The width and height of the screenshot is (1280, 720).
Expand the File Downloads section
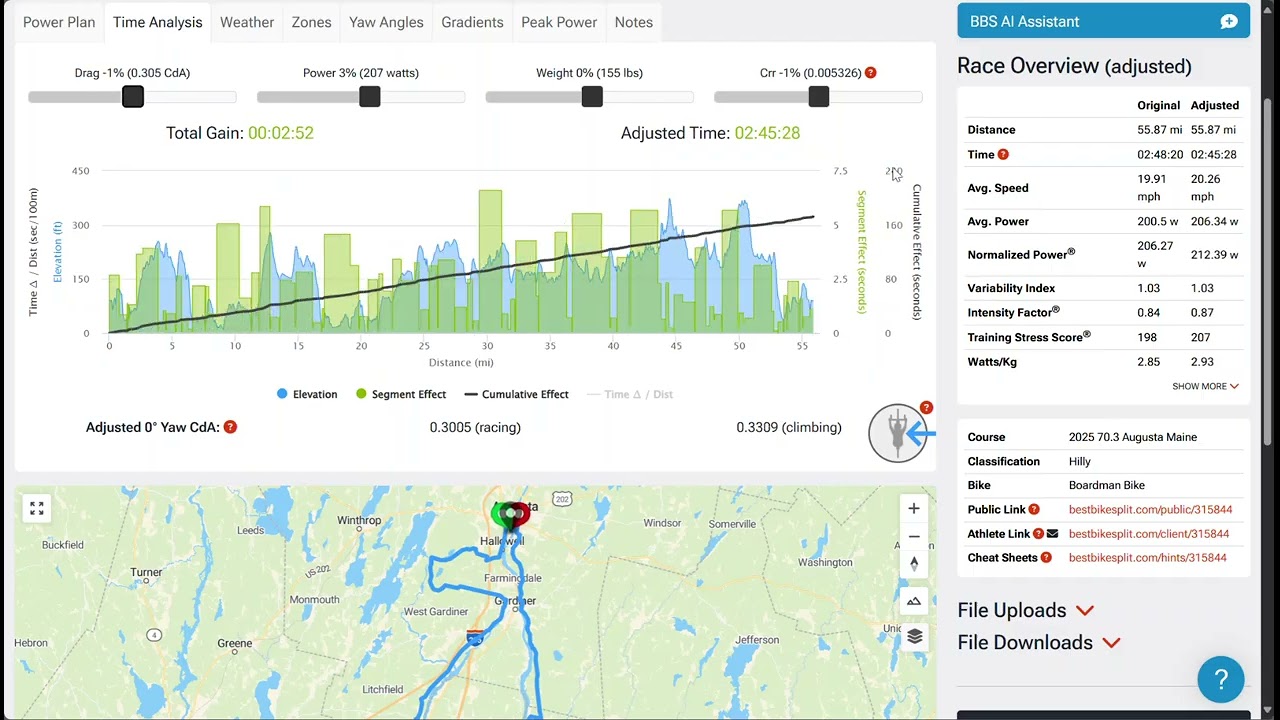coord(1039,642)
